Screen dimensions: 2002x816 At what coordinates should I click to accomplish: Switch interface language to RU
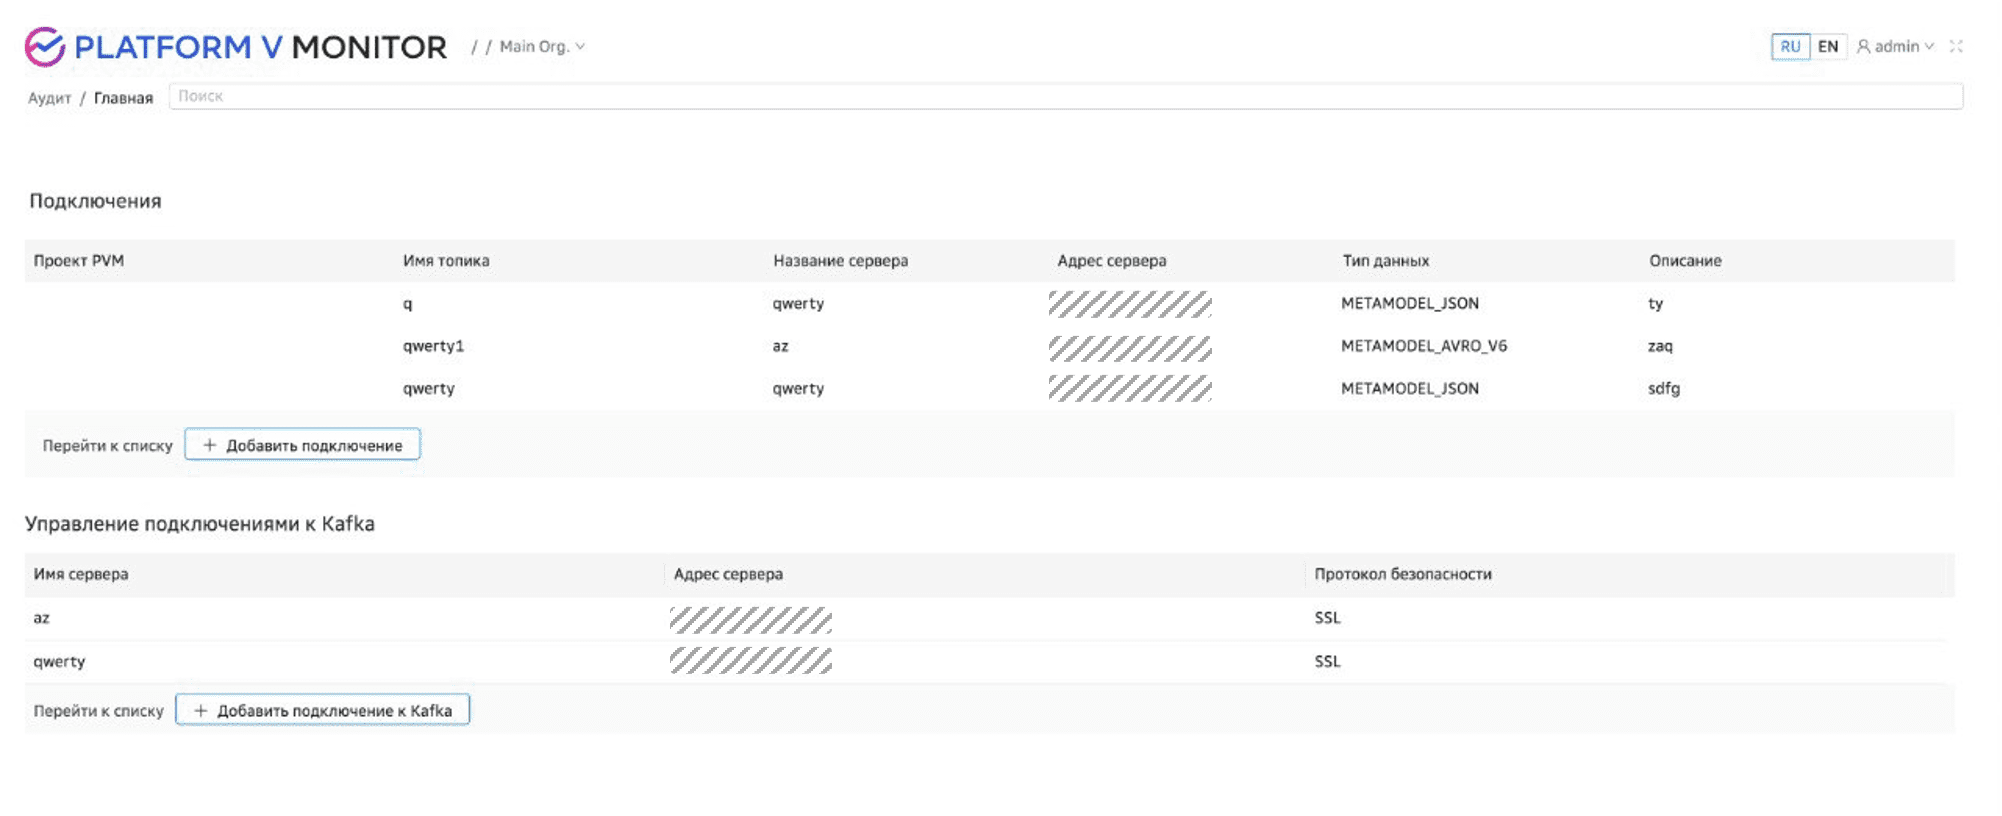click(1789, 47)
